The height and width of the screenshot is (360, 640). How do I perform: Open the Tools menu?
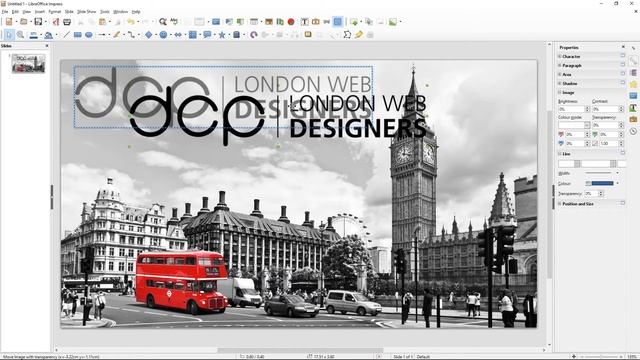[105, 12]
